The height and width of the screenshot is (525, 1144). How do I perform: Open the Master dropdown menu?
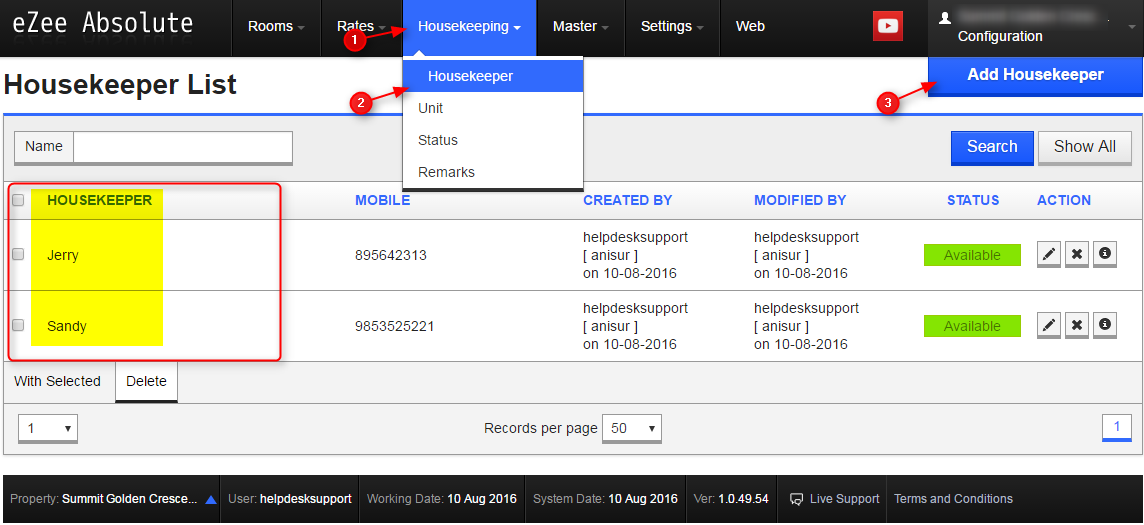click(x=581, y=27)
